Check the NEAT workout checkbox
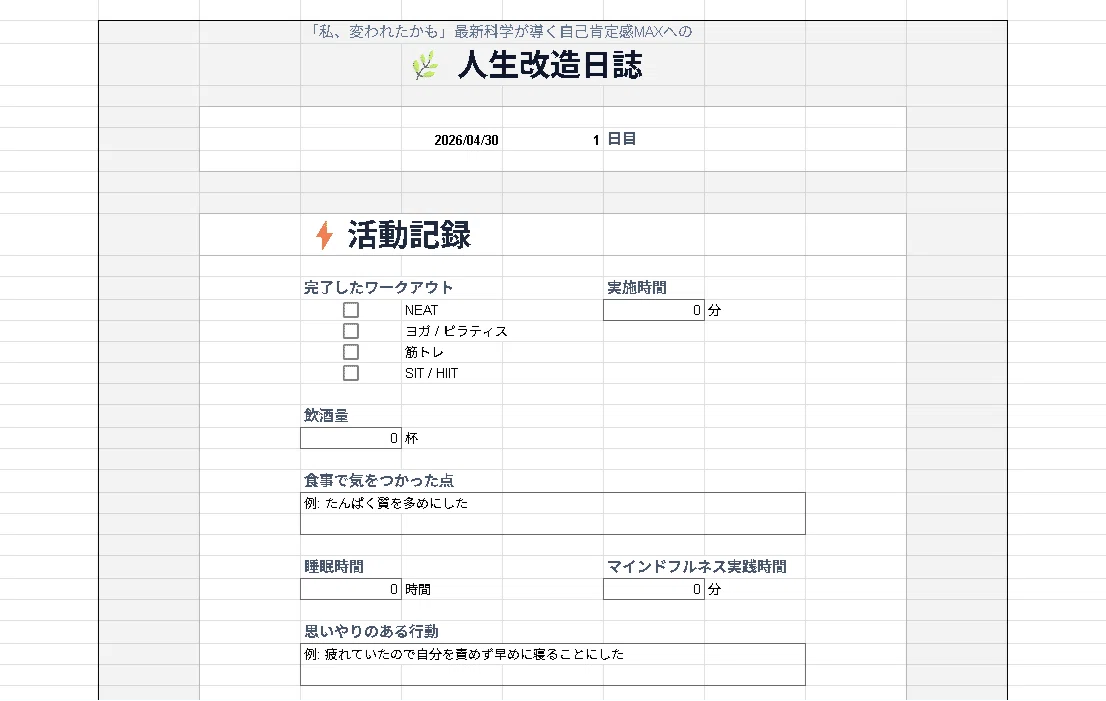 click(x=351, y=310)
